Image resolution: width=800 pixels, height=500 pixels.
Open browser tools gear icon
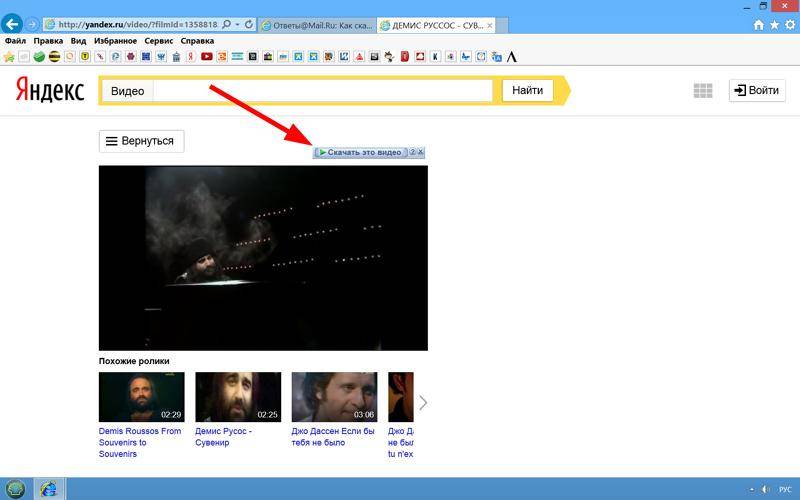coord(790,24)
